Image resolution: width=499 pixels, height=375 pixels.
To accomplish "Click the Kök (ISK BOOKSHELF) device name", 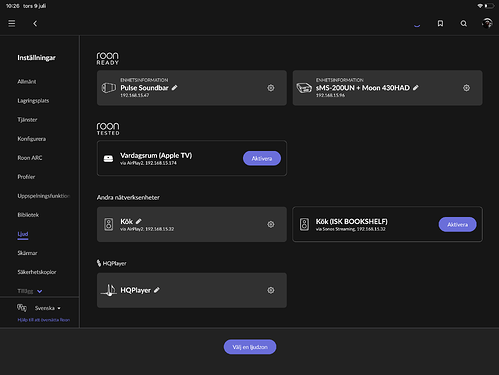I will pos(352,221).
